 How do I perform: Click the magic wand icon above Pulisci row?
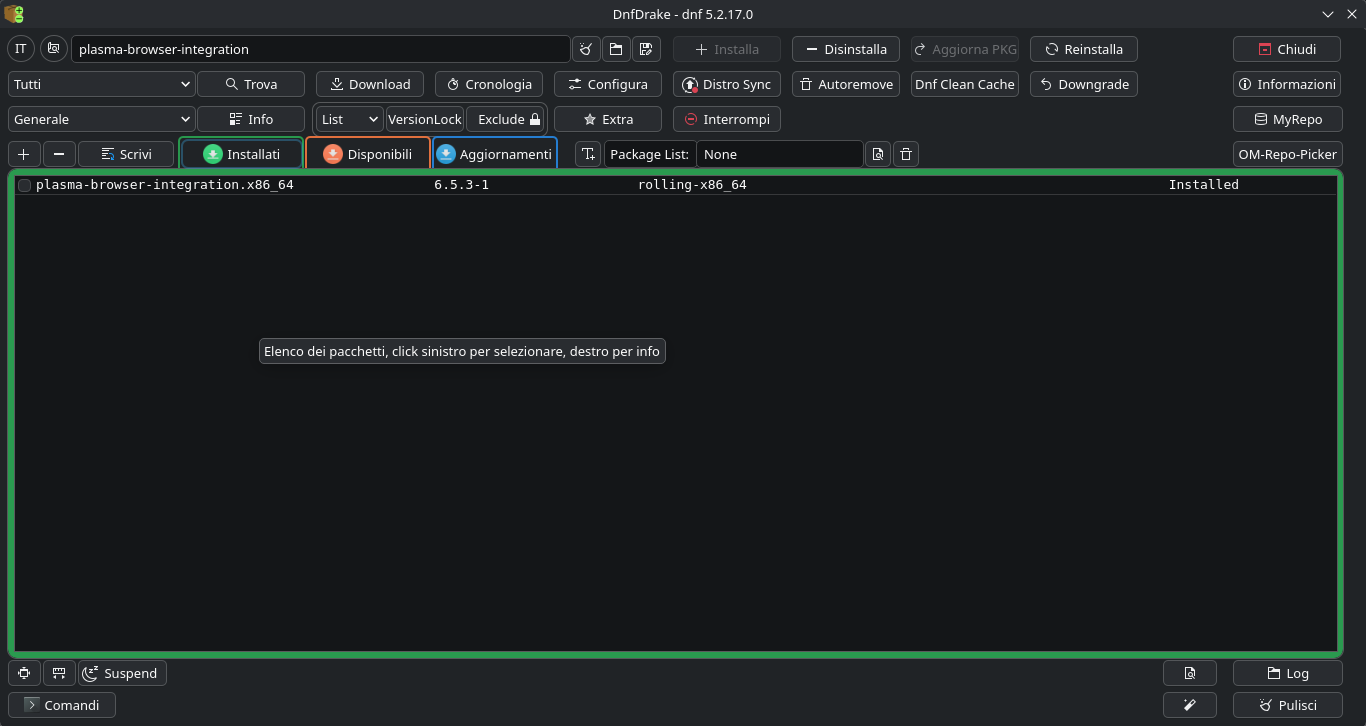pyautogui.click(x=1189, y=705)
